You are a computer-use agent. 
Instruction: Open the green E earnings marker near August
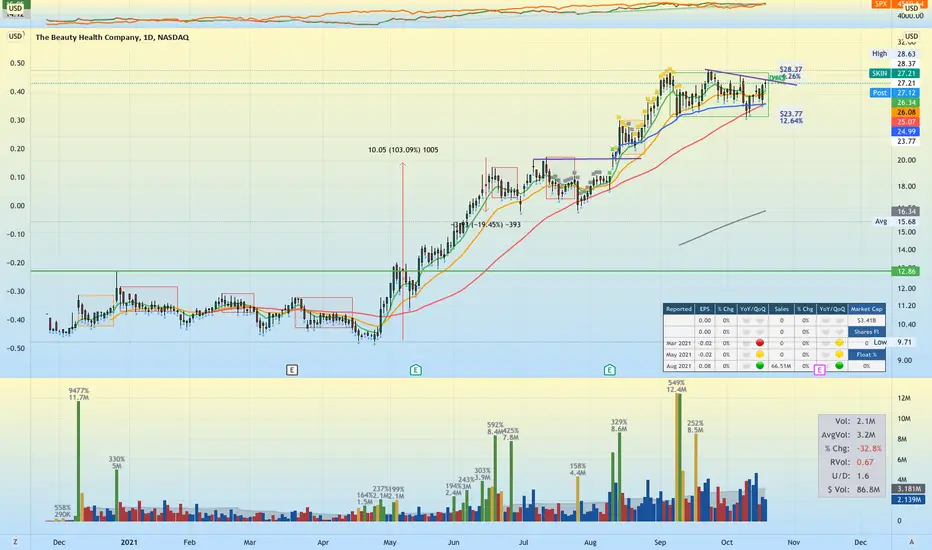pyautogui.click(x=609, y=370)
